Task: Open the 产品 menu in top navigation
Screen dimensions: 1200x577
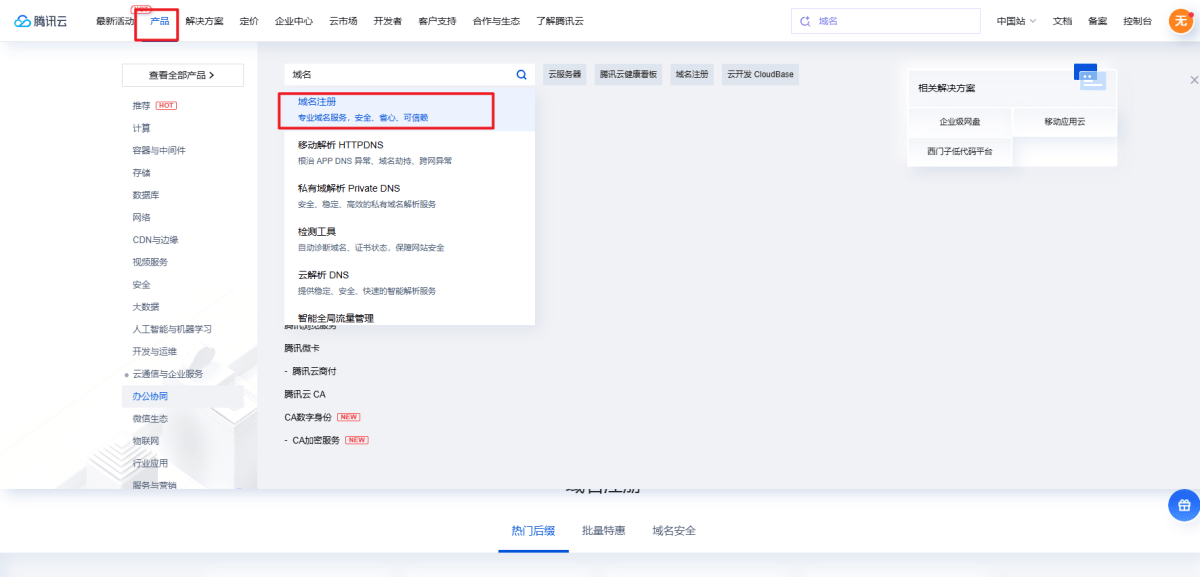Action: 158,21
